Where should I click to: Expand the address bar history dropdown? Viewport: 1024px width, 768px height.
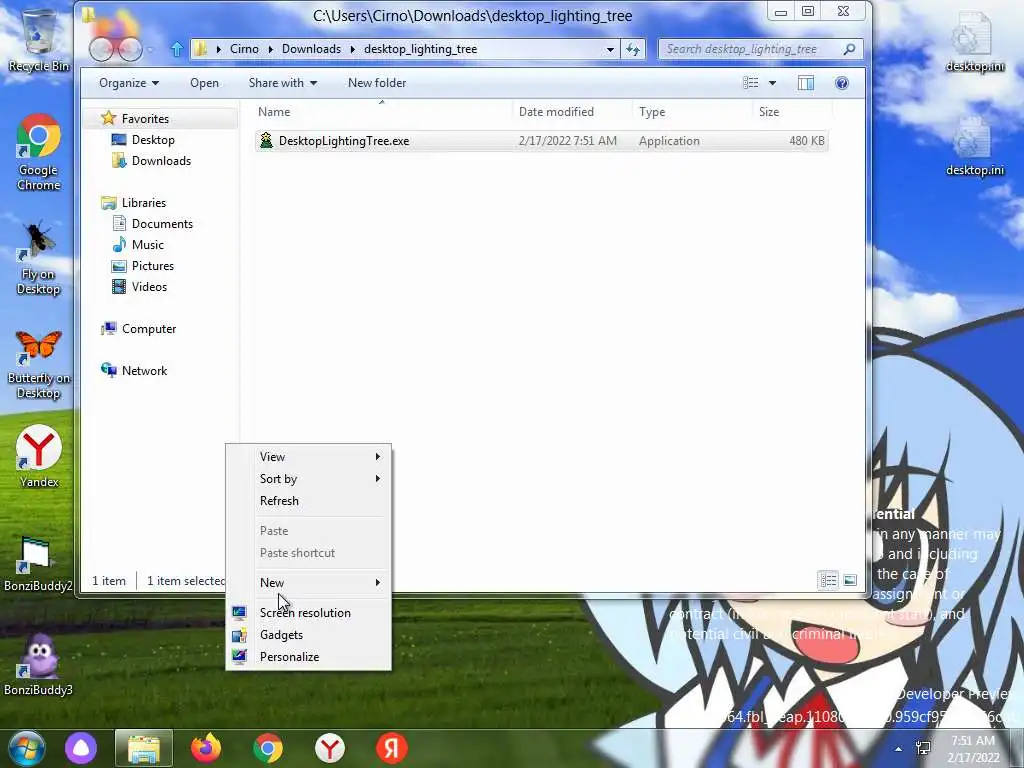click(x=610, y=49)
